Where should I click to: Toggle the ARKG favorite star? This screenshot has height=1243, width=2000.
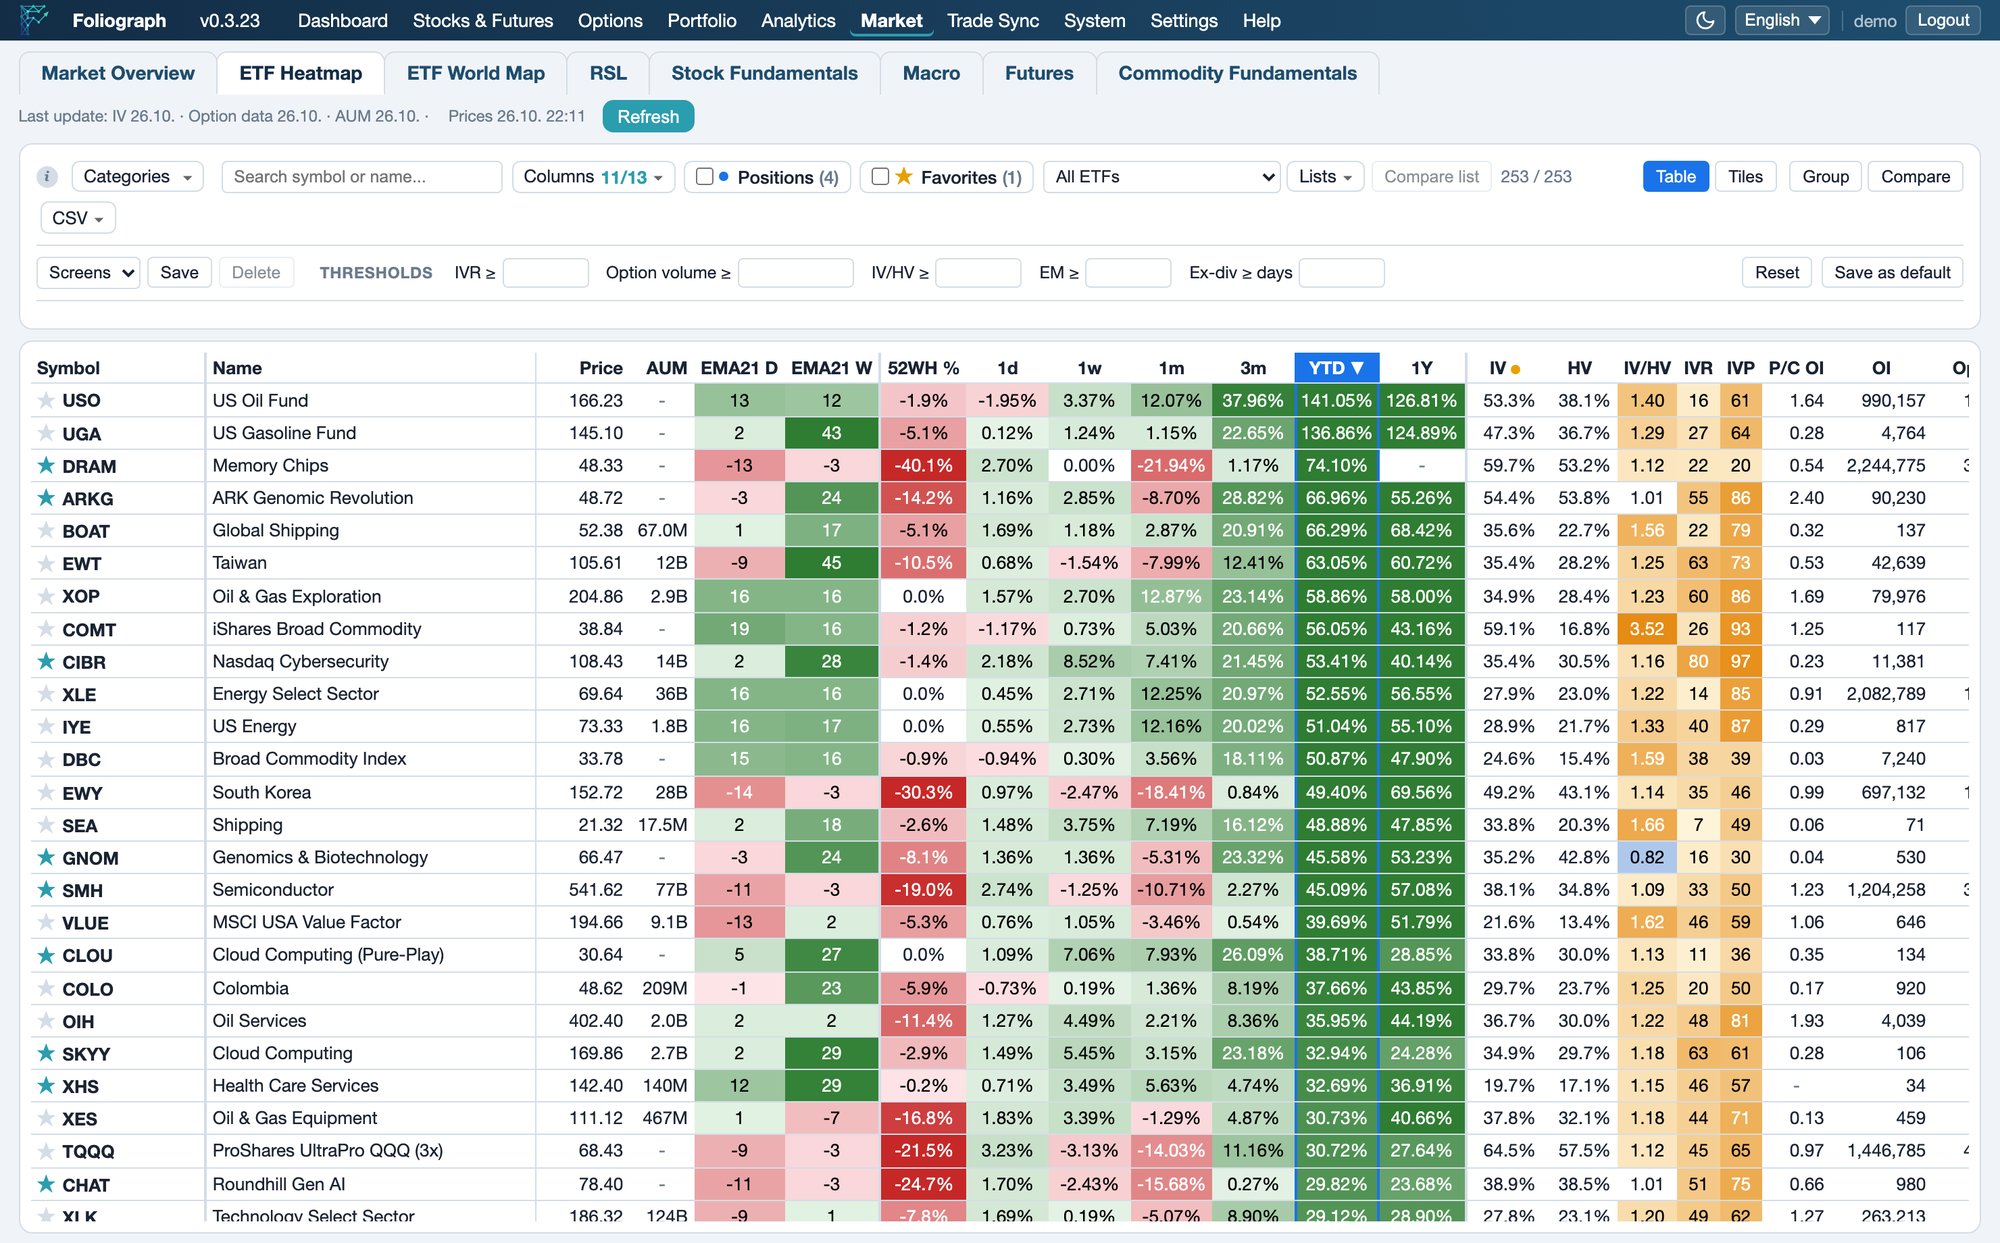46,498
